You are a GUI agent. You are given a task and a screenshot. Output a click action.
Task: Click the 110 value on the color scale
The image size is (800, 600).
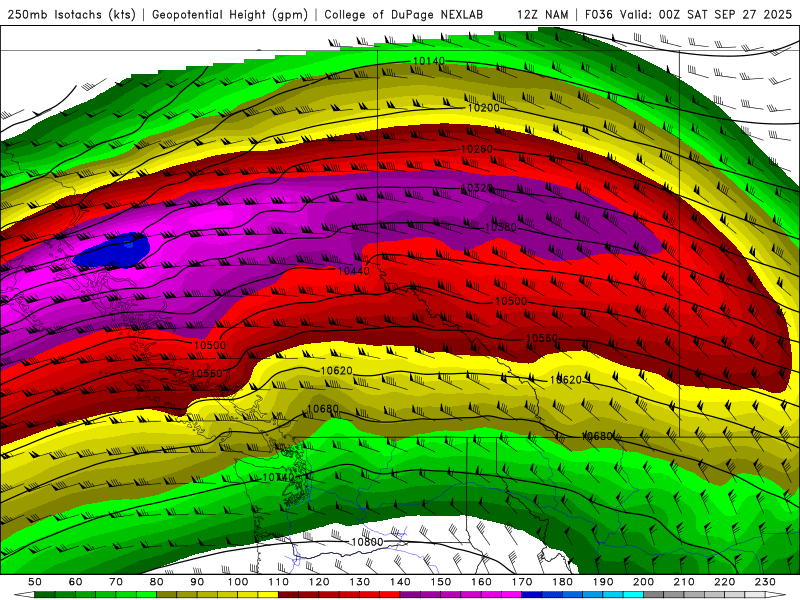coord(278,582)
